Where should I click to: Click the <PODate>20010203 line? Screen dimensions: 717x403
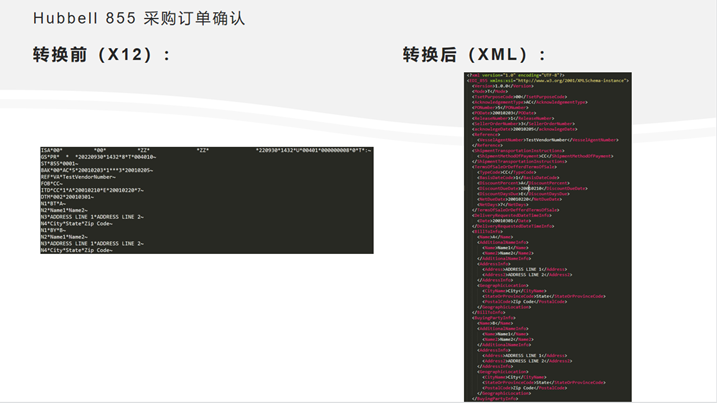coord(504,113)
